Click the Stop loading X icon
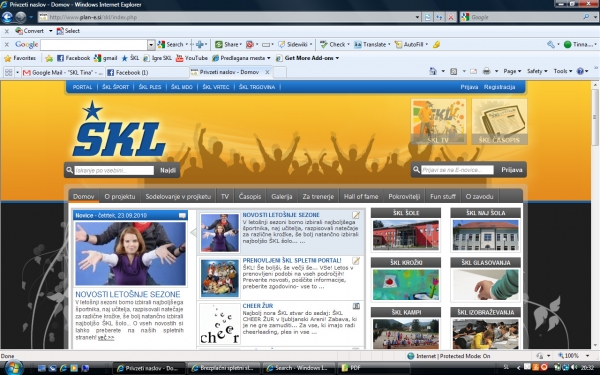The height and width of the screenshot is (375, 600). 451,17
